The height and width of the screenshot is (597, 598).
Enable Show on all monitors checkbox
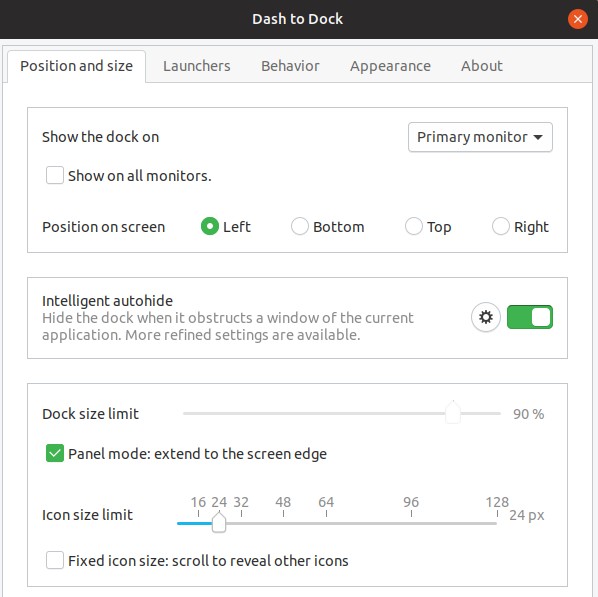tap(55, 175)
